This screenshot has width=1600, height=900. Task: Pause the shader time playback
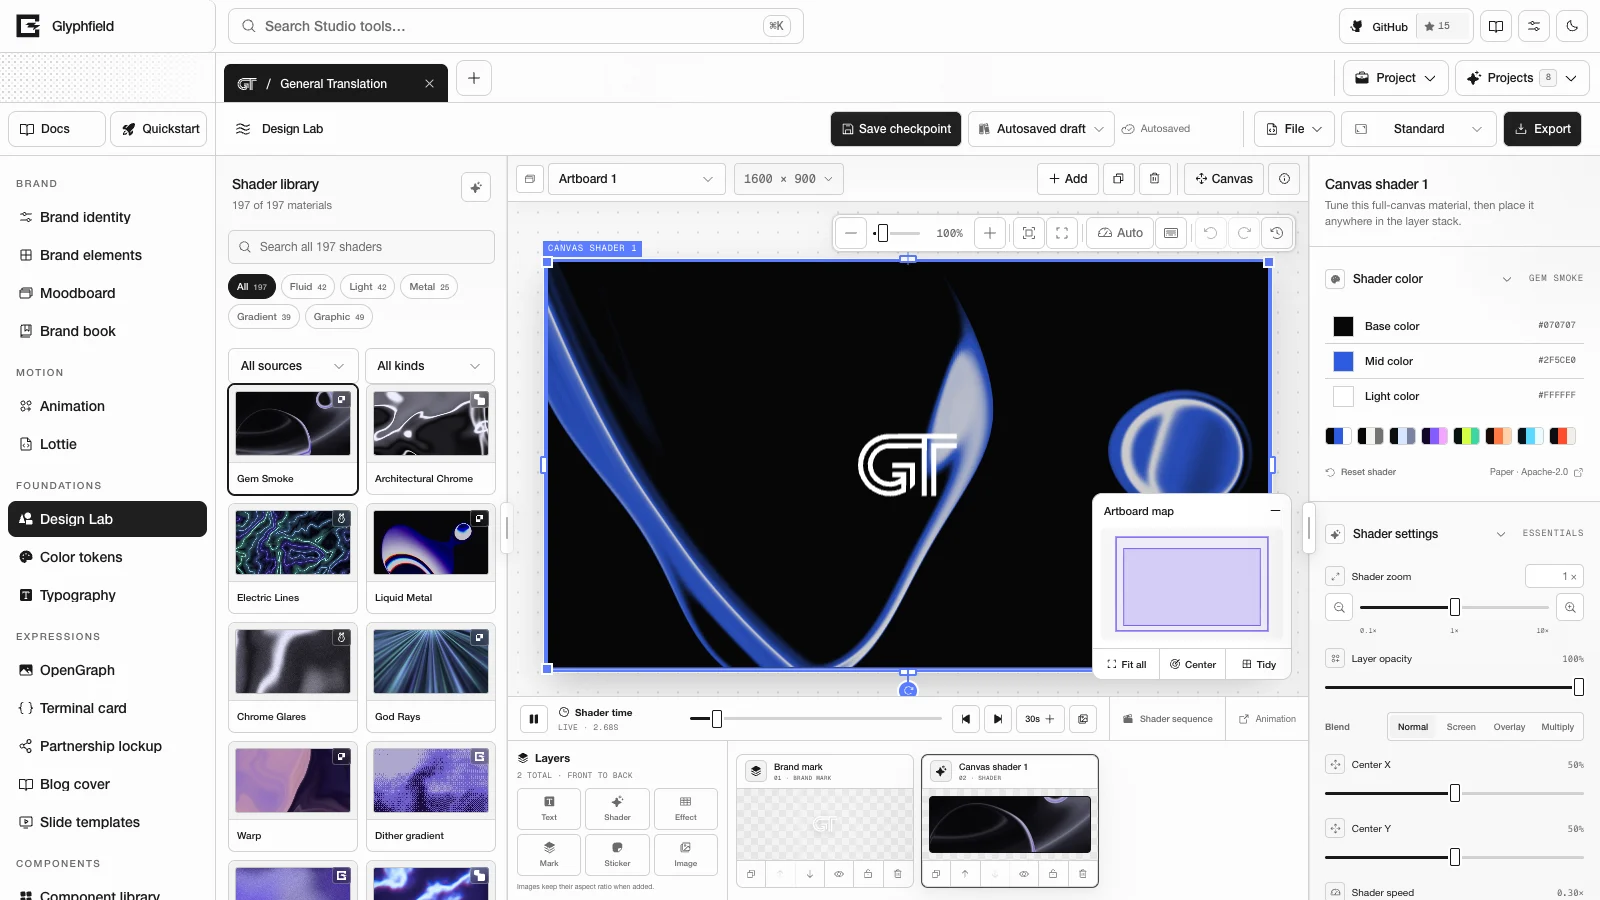[x=534, y=719]
